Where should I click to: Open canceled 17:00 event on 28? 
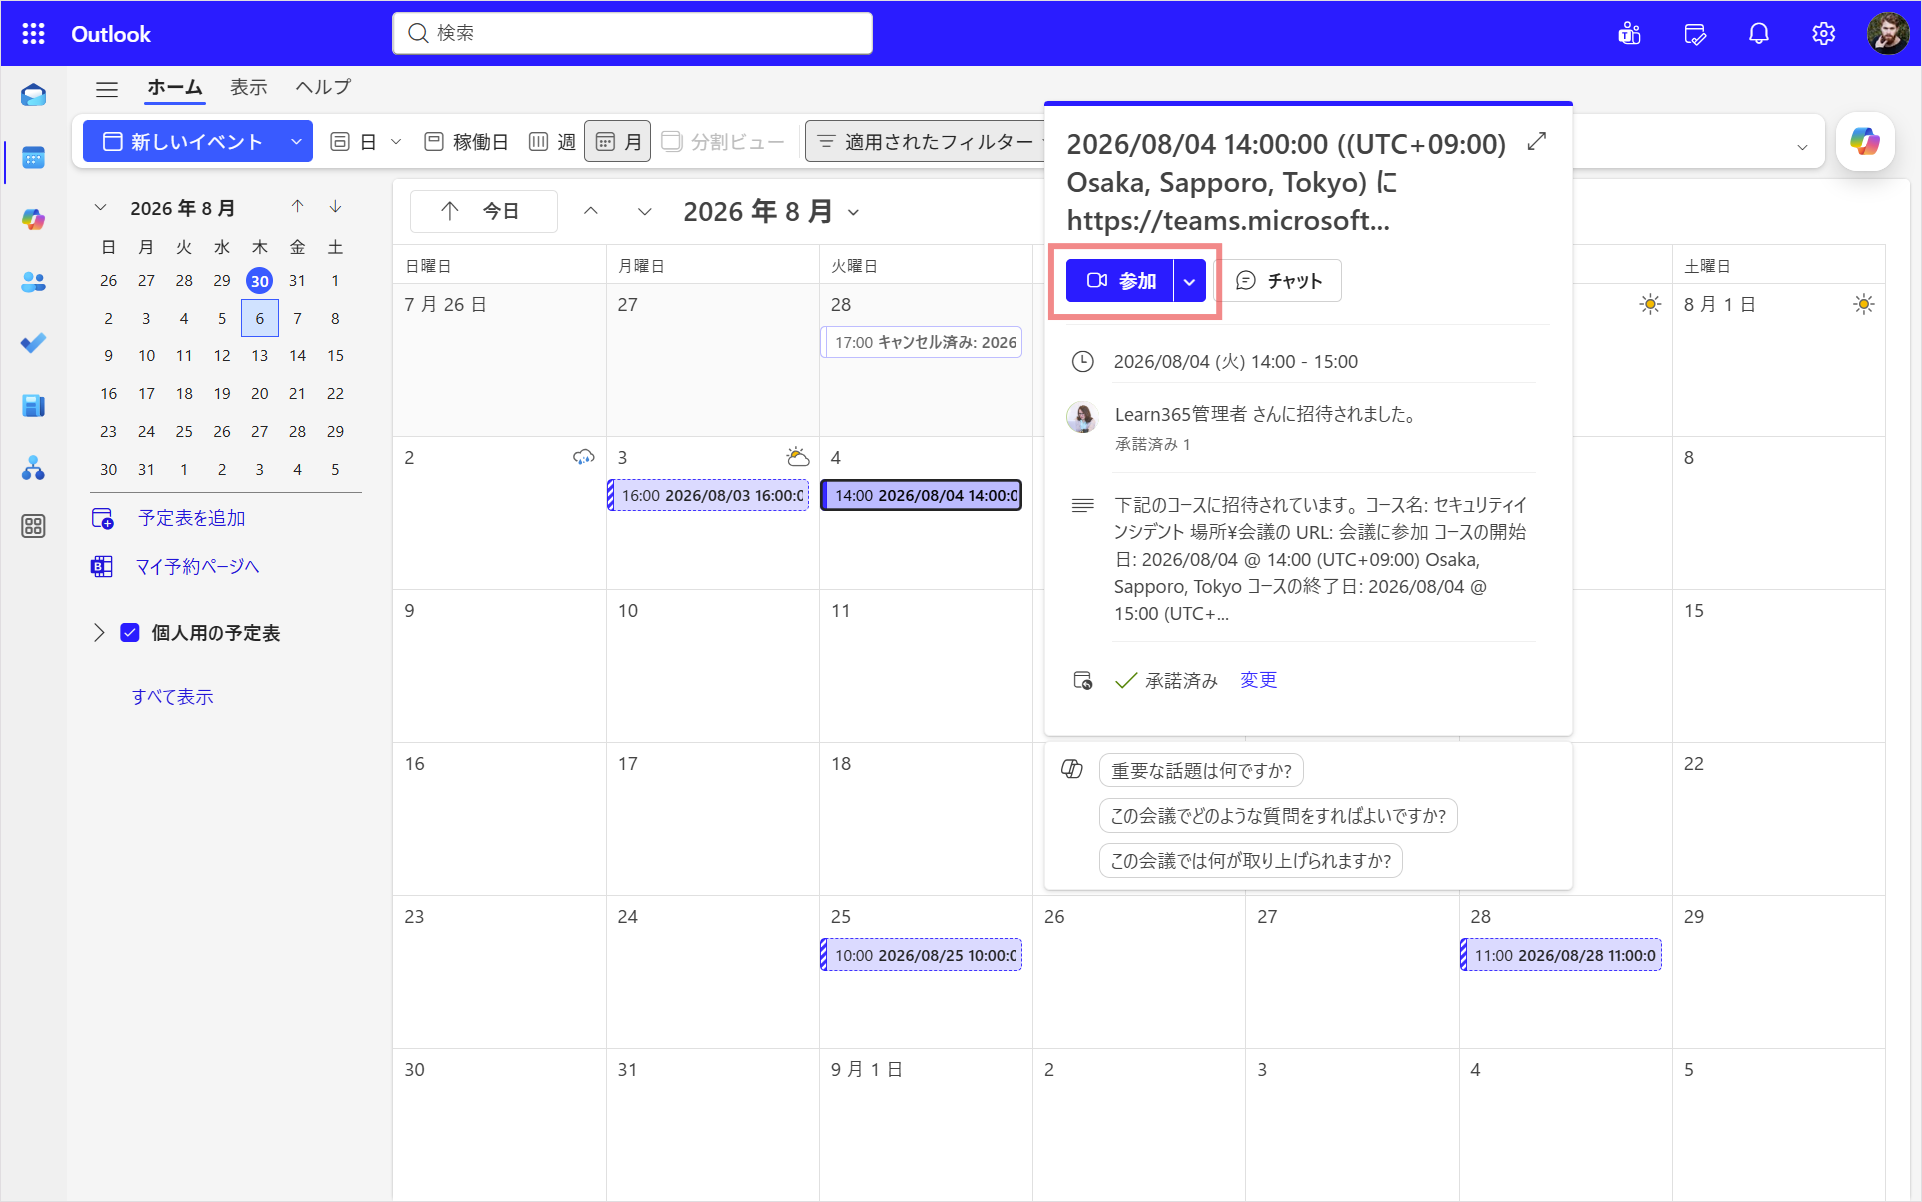point(921,342)
